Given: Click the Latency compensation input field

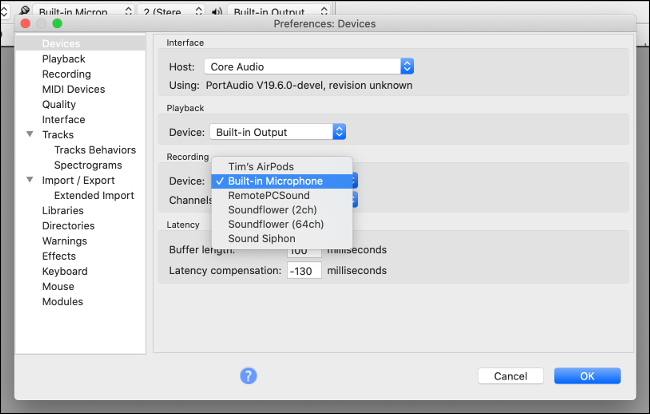Looking at the screenshot, I should [x=304, y=270].
